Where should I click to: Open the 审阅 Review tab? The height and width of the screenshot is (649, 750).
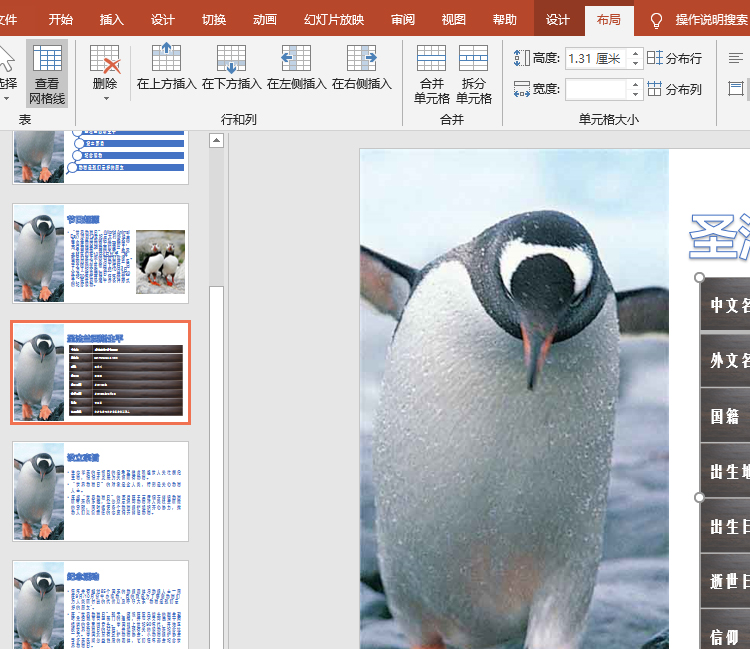[x=403, y=20]
